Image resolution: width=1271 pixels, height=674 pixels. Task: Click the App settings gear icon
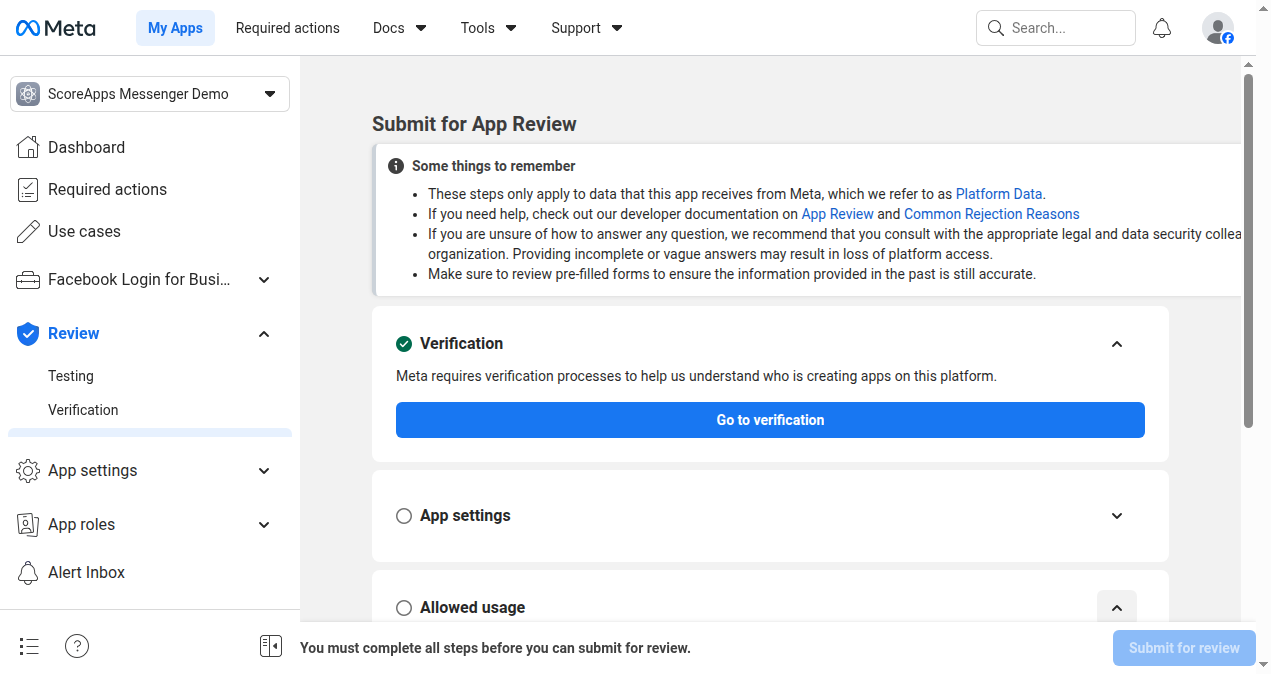[x=28, y=471]
